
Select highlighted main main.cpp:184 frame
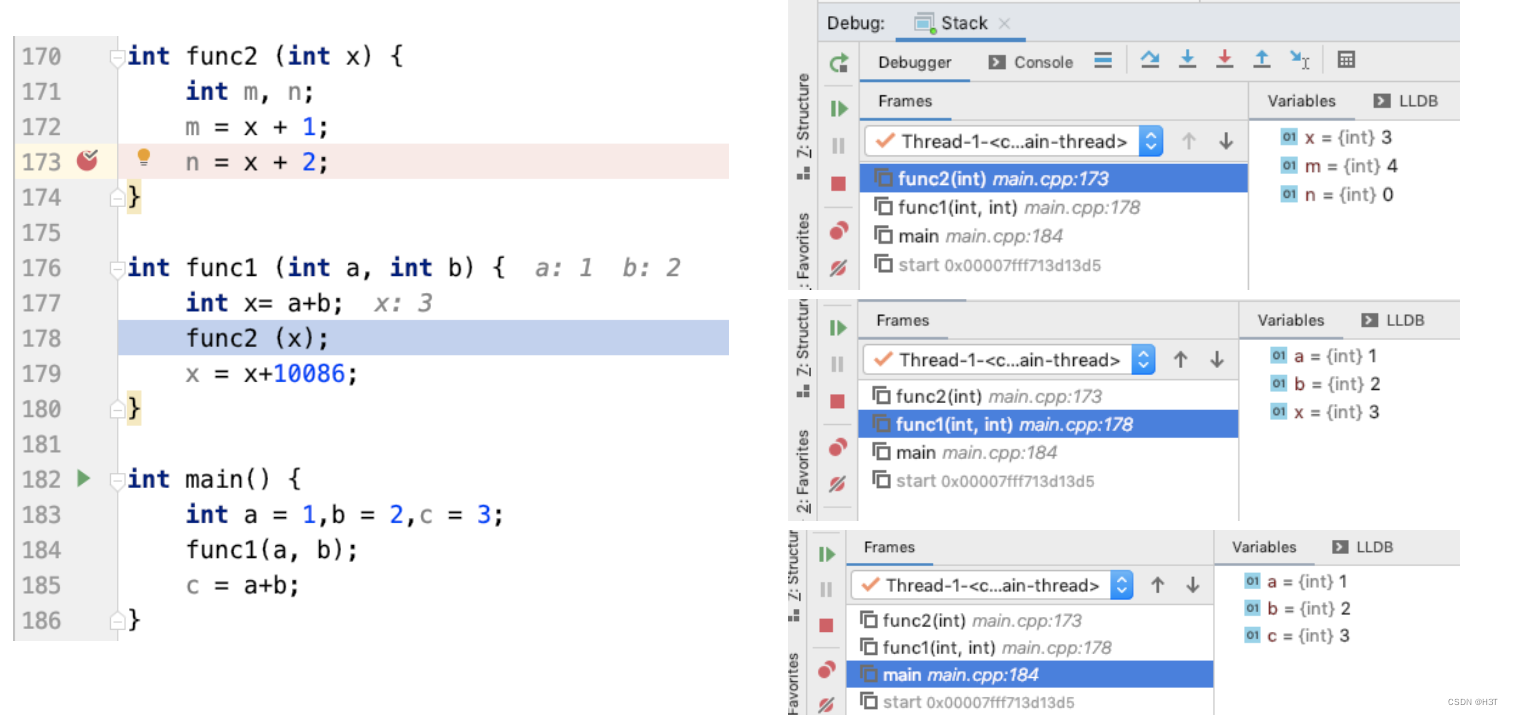coord(1029,675)
